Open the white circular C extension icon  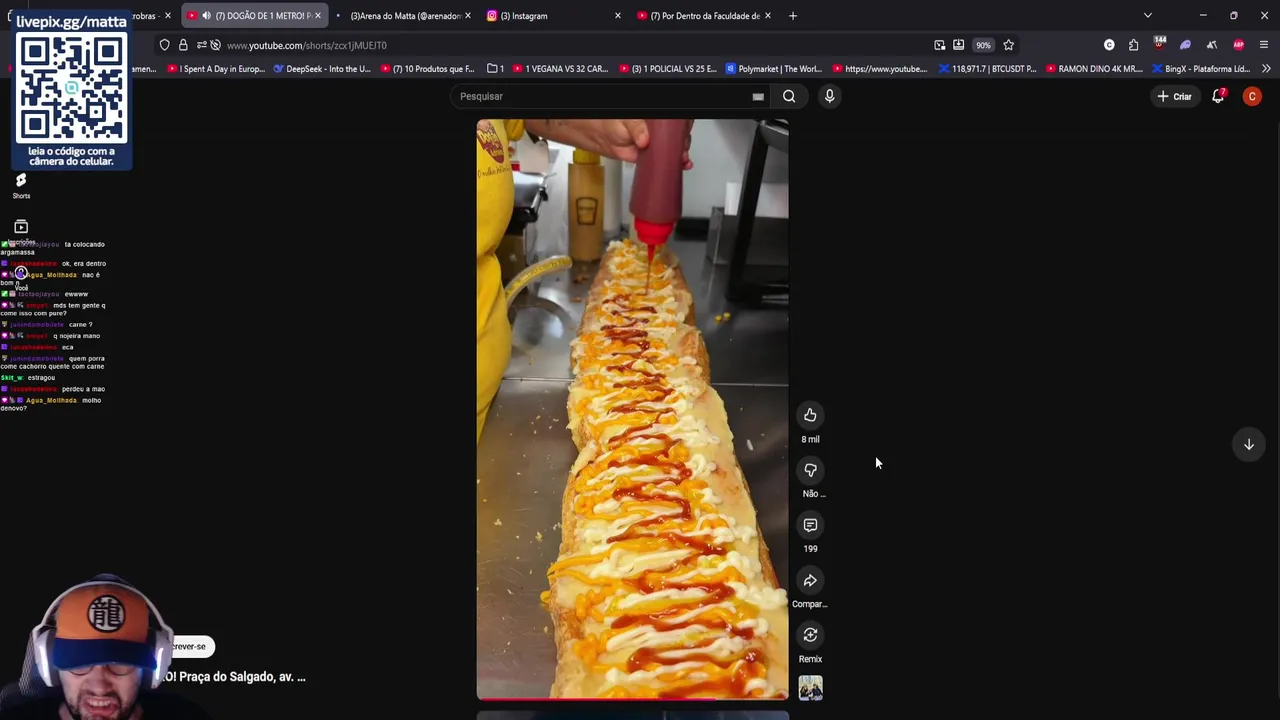[1109, 45]
